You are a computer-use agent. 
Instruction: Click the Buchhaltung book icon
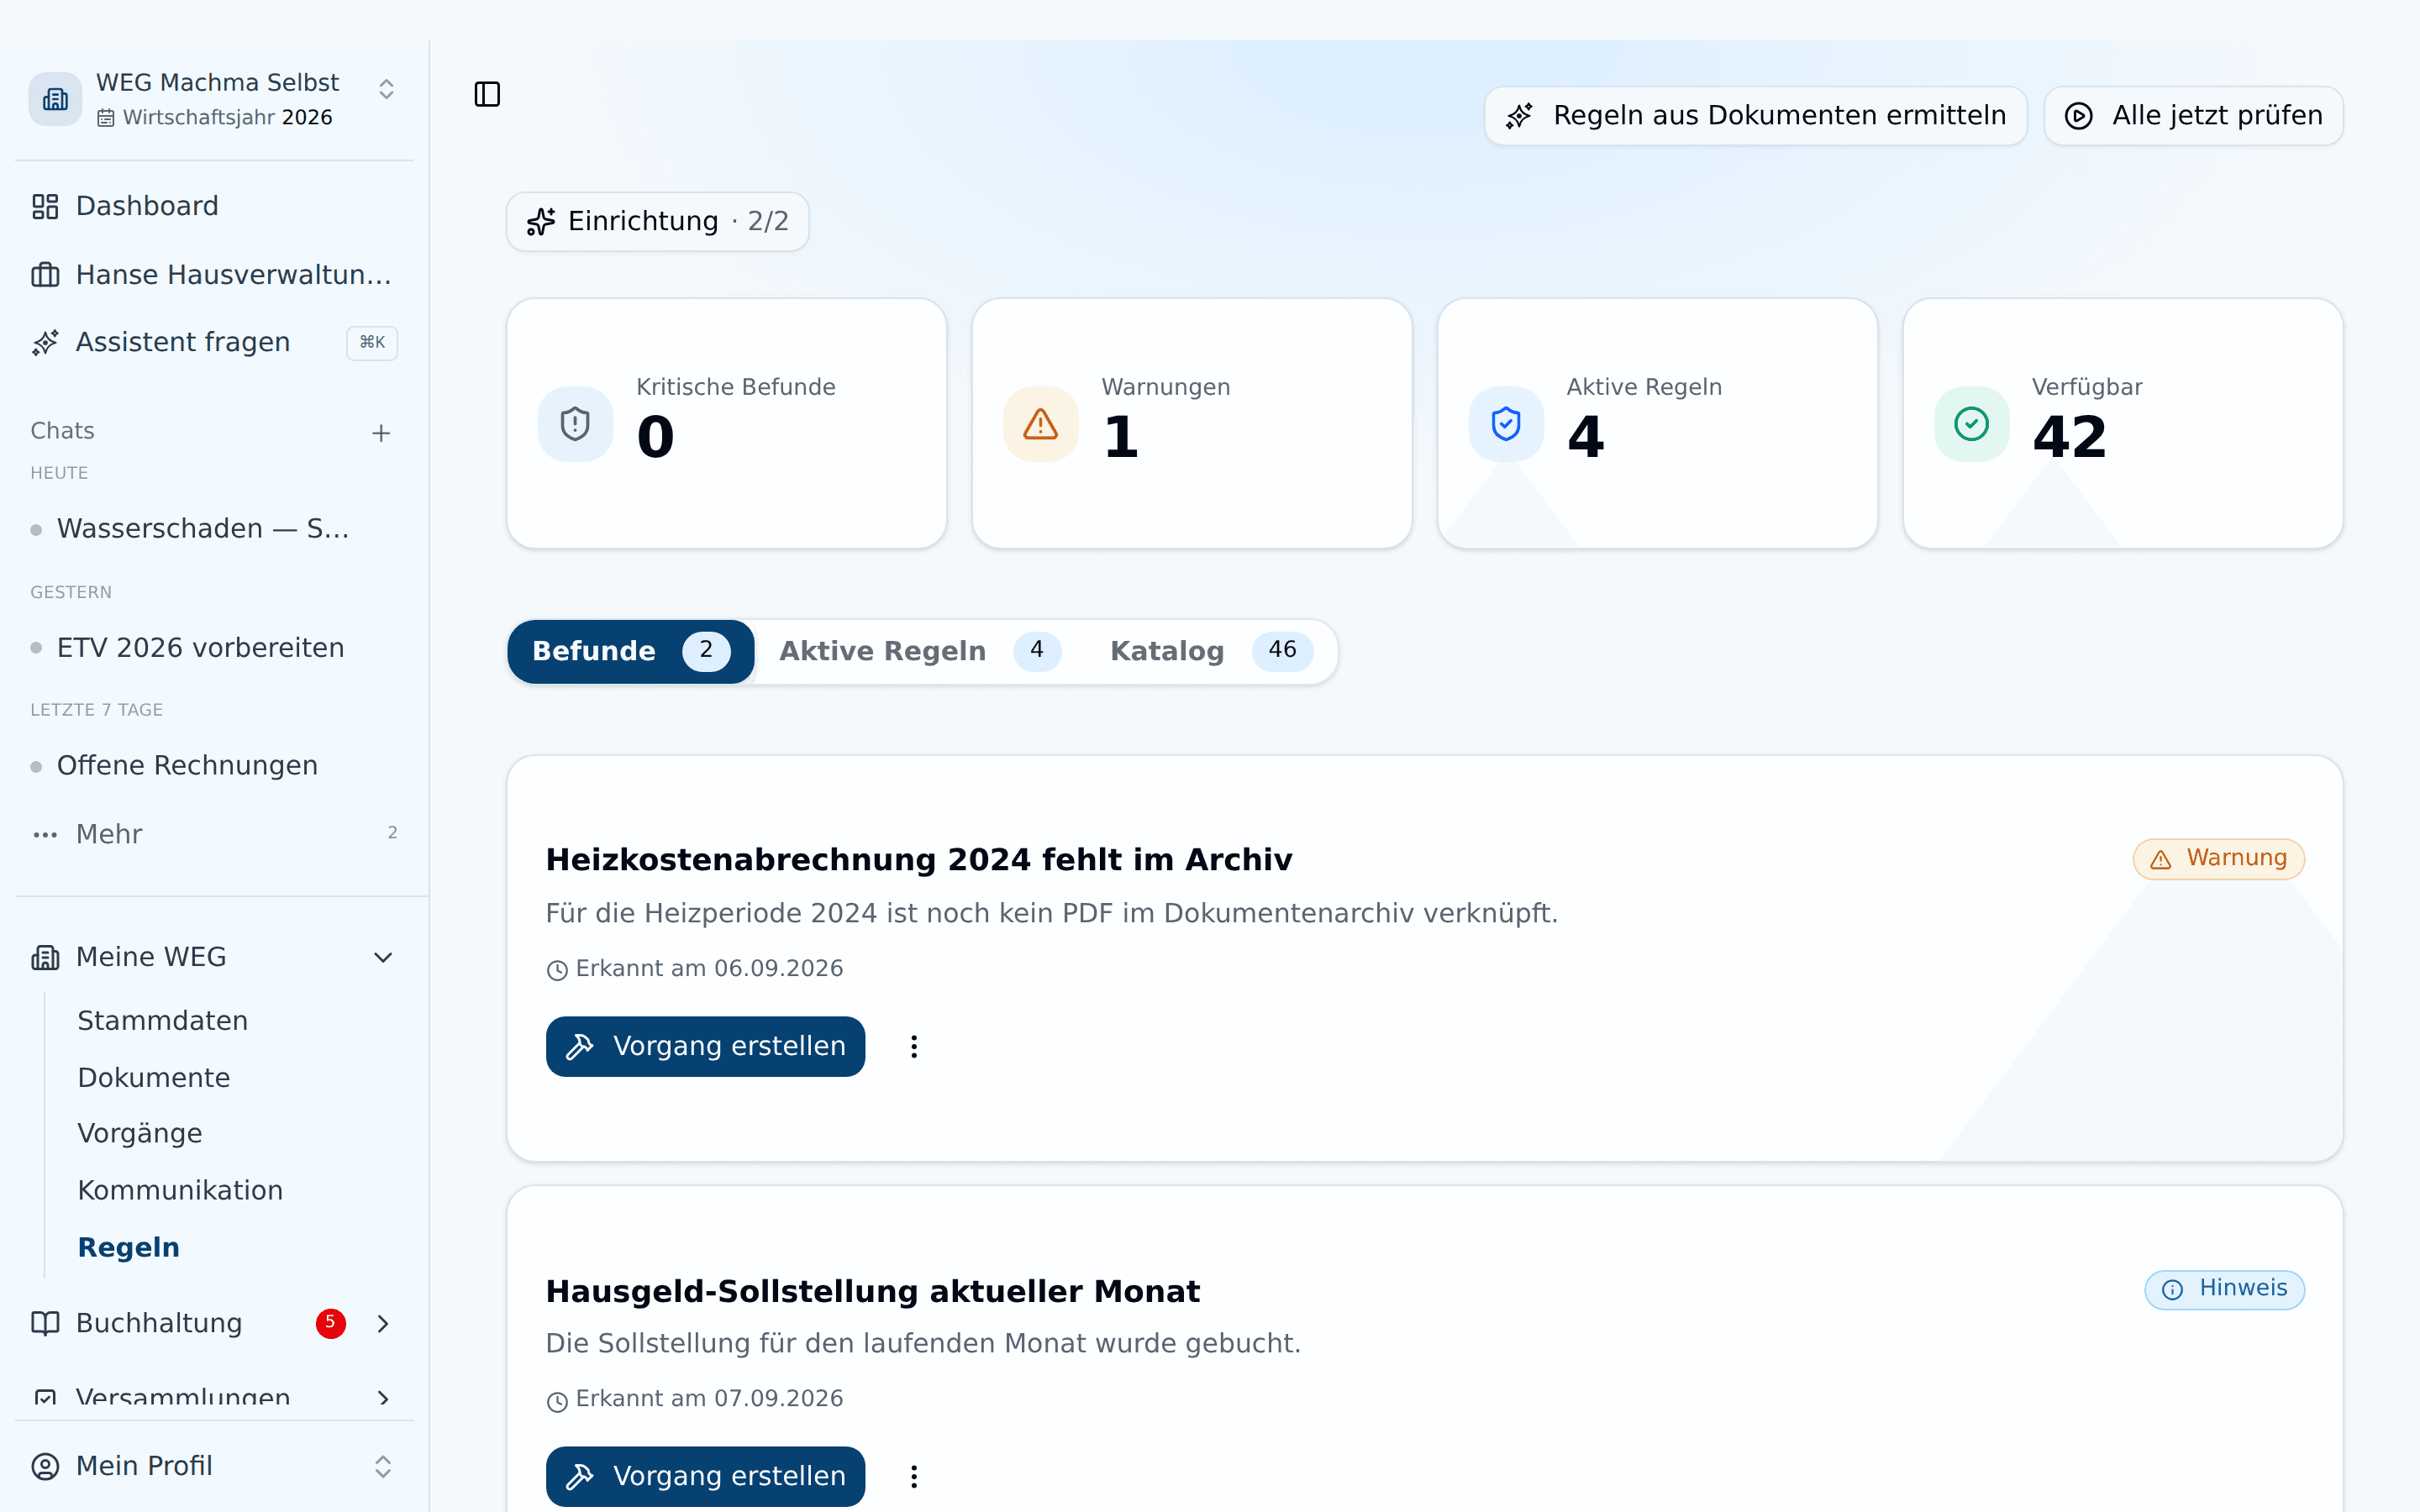(45, 1324)
